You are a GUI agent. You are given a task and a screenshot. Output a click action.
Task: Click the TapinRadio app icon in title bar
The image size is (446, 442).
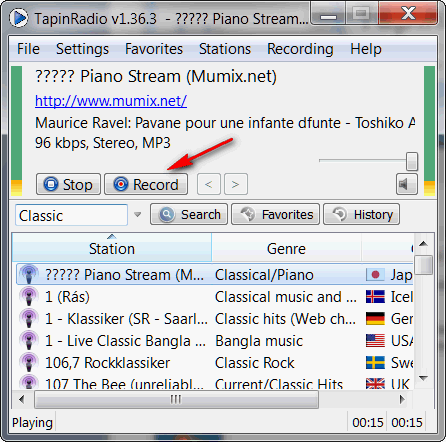pyautogui.click(x=18, y=17)
